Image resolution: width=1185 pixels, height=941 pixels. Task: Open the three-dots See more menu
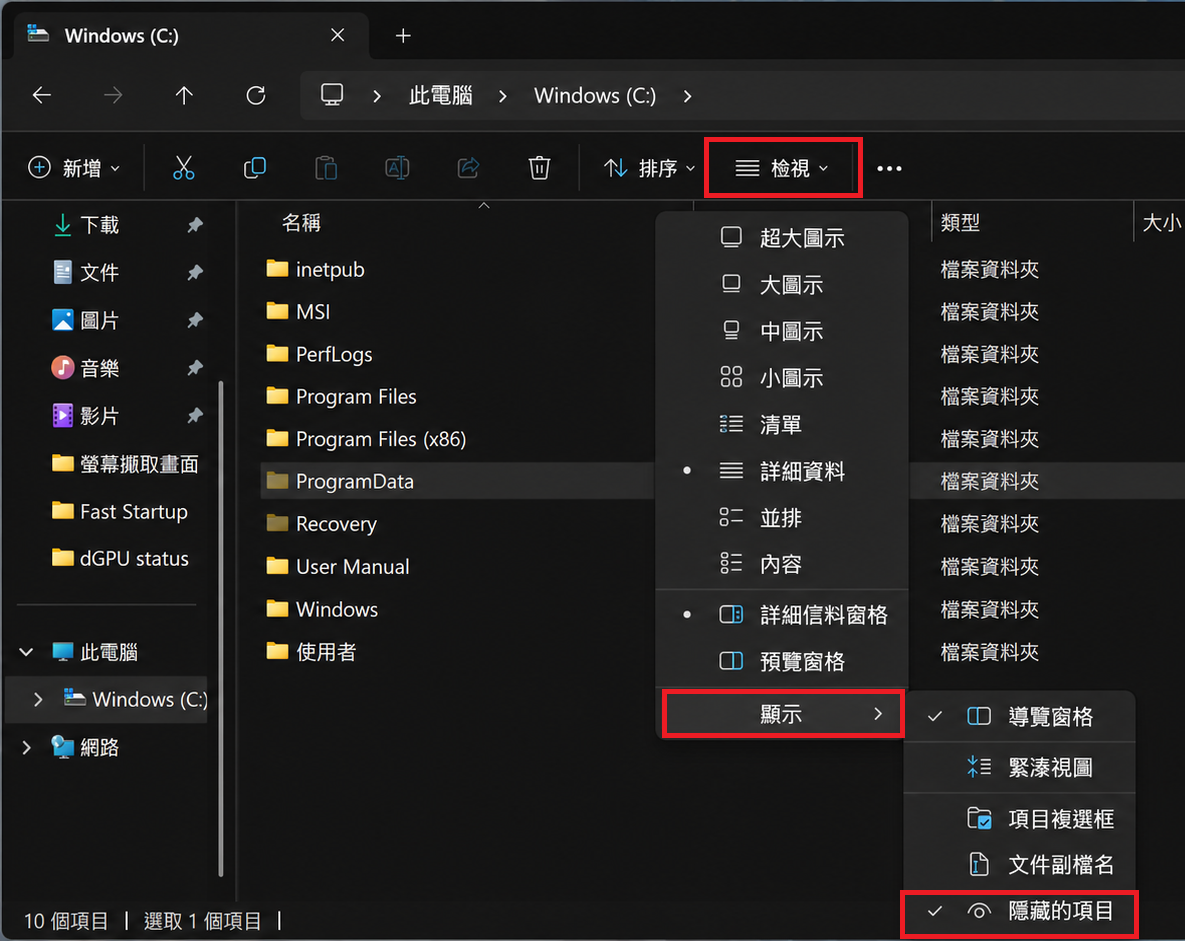tap(890, 169)
